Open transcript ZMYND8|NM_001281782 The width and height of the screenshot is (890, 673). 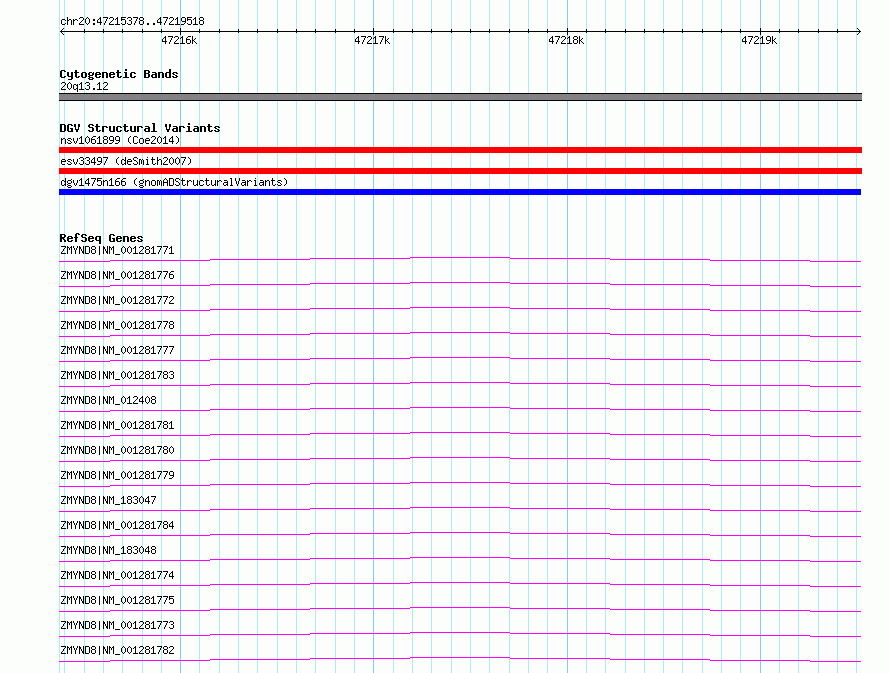(x=117, y=650)
